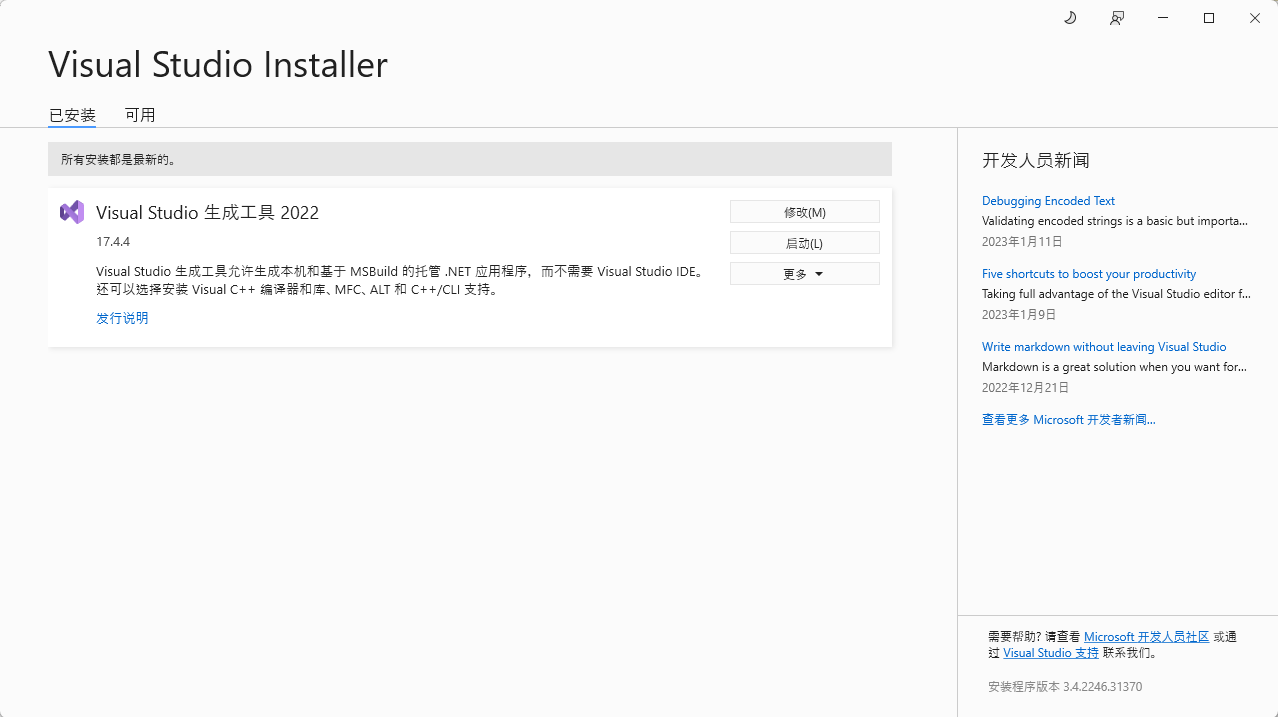The height and width of the screenshot is (717, 1278).
Task: Open the Visual Studio 支持 link
Action: tap(1051, 653)
